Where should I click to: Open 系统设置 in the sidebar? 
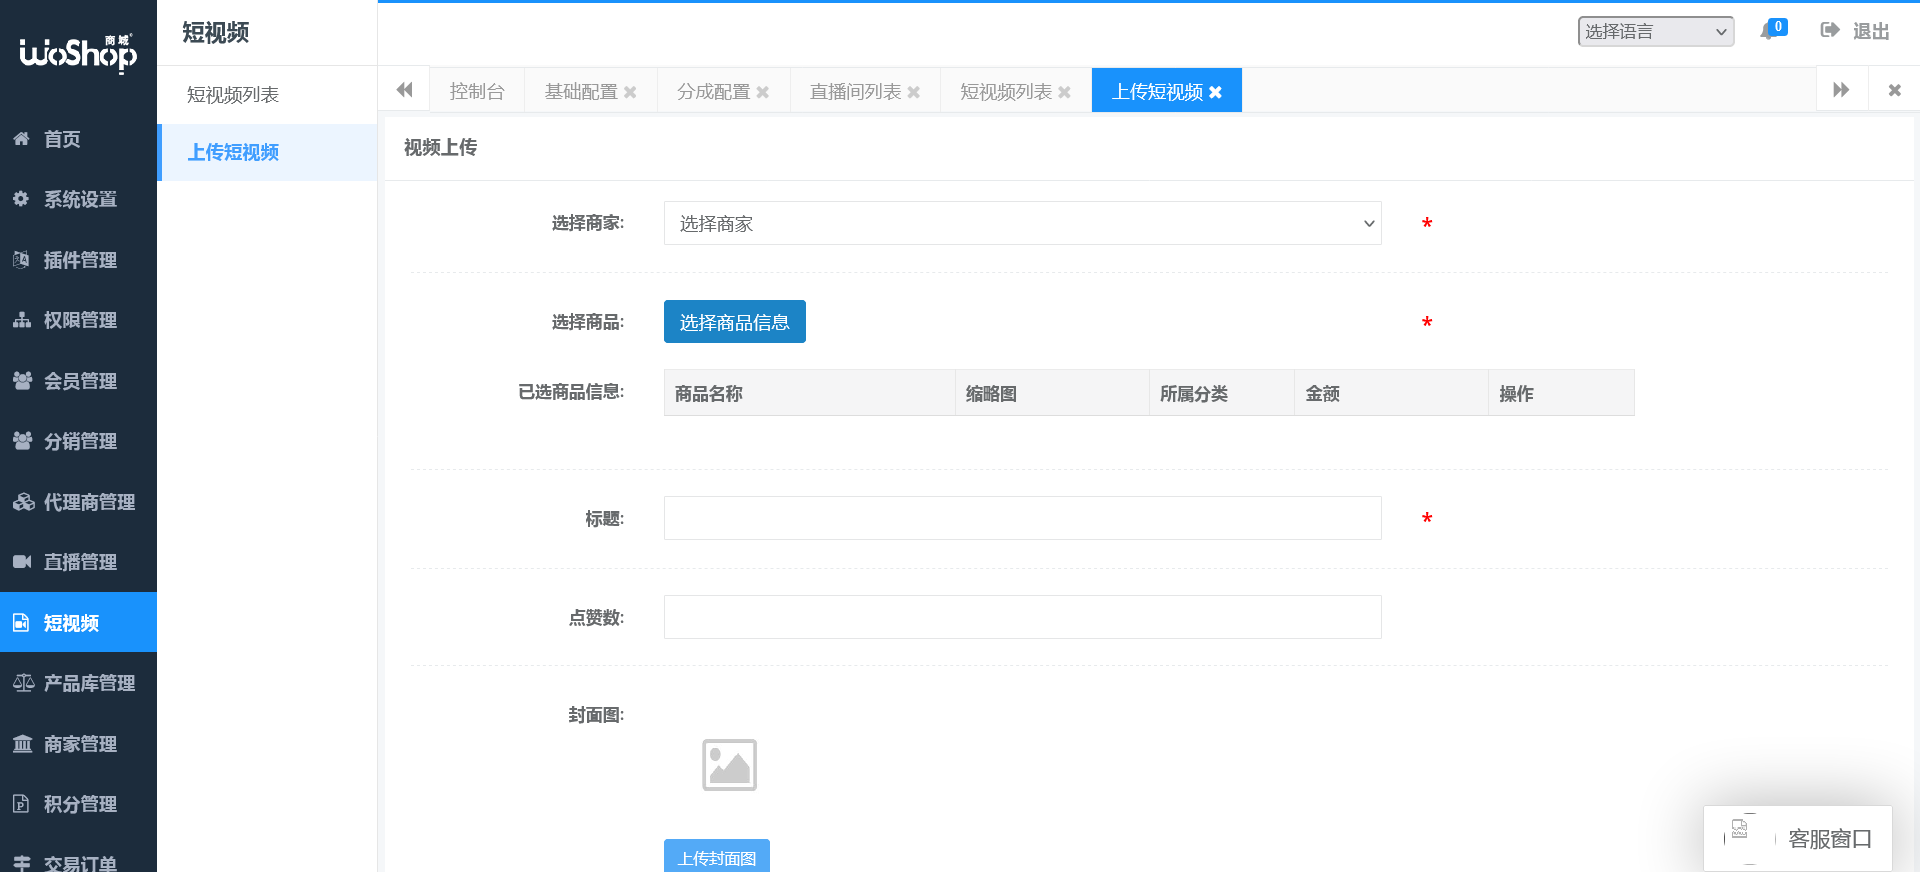pyautogui.click(x=79, y=200)
